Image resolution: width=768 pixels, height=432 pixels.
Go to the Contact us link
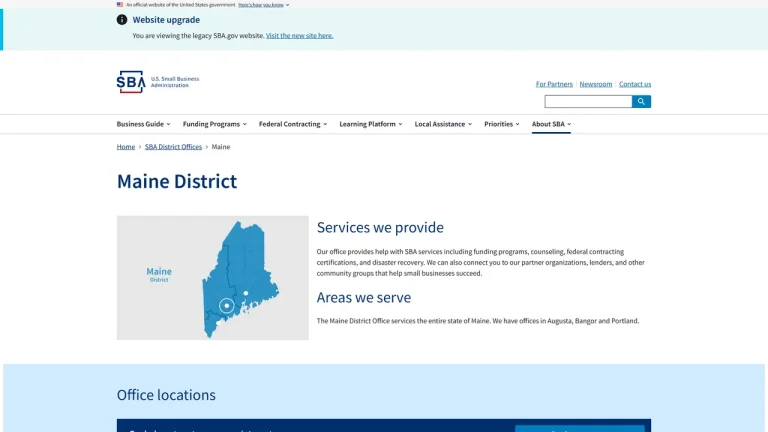click(x=635, y=84)
